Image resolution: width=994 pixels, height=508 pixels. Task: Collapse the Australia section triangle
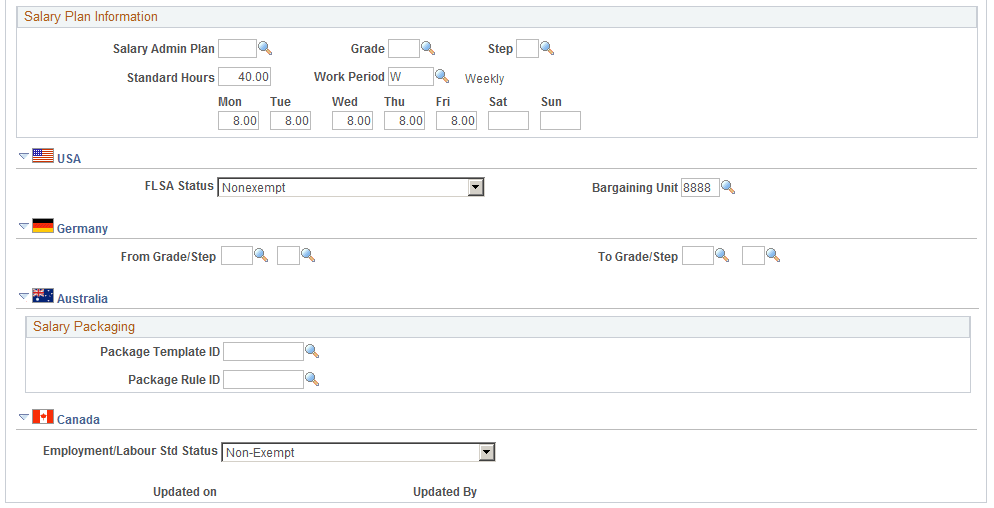24,295
